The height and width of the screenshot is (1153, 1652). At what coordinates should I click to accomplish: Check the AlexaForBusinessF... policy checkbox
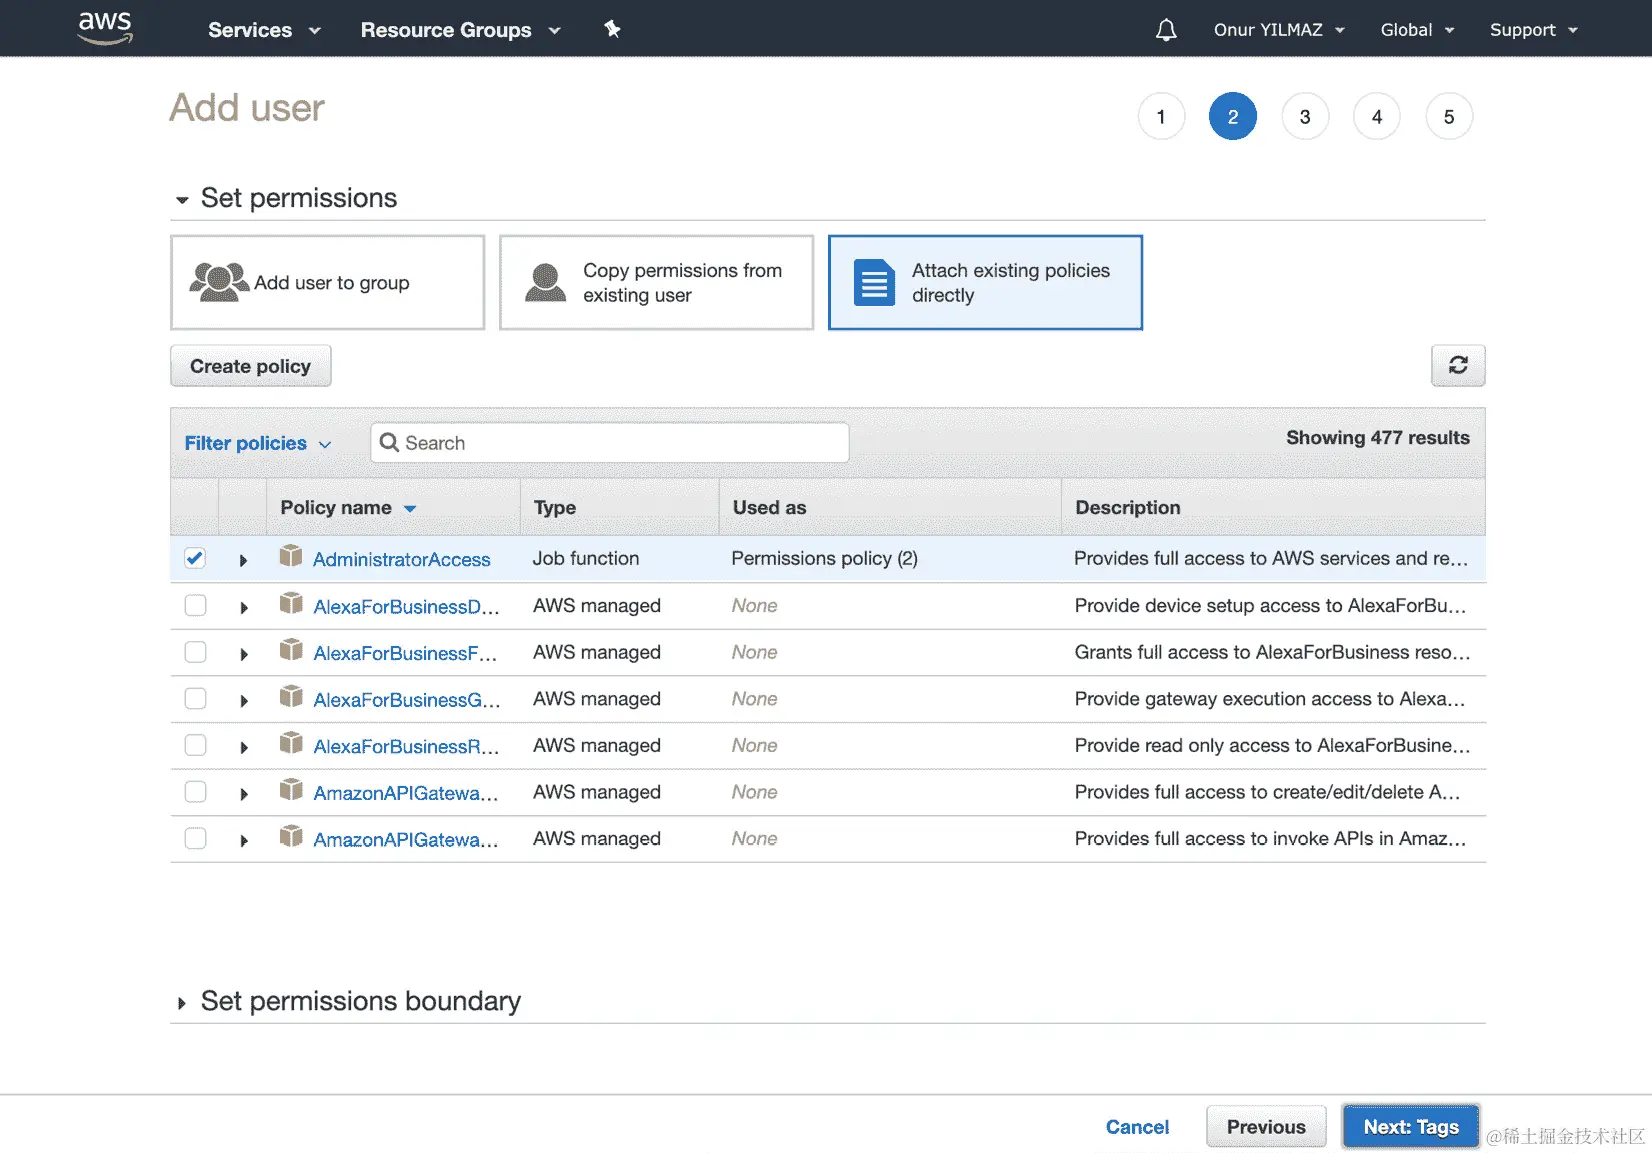[x=195, y=652]
